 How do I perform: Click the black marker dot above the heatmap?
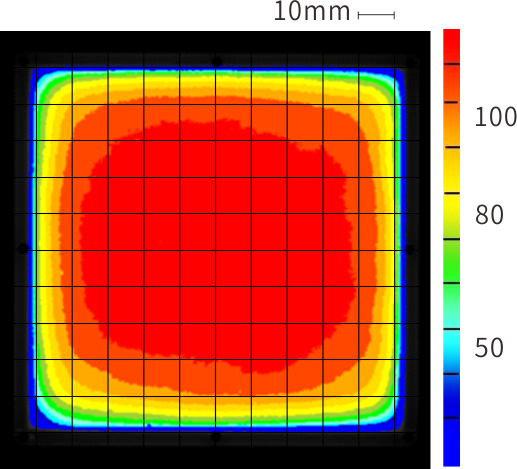(x=217, y=61)
